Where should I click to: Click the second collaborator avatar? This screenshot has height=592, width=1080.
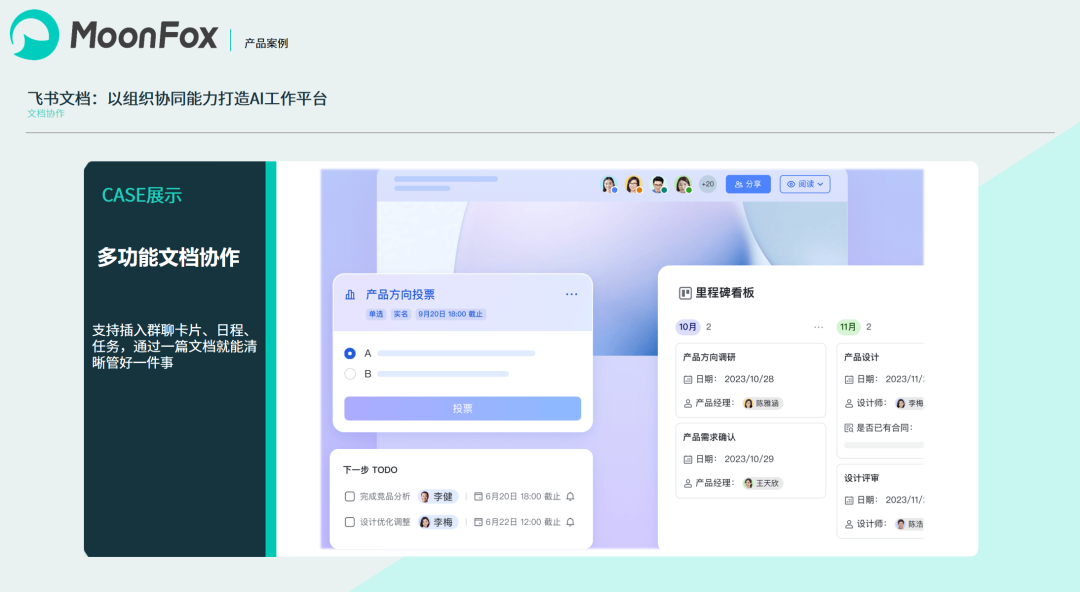click(634, 184)
